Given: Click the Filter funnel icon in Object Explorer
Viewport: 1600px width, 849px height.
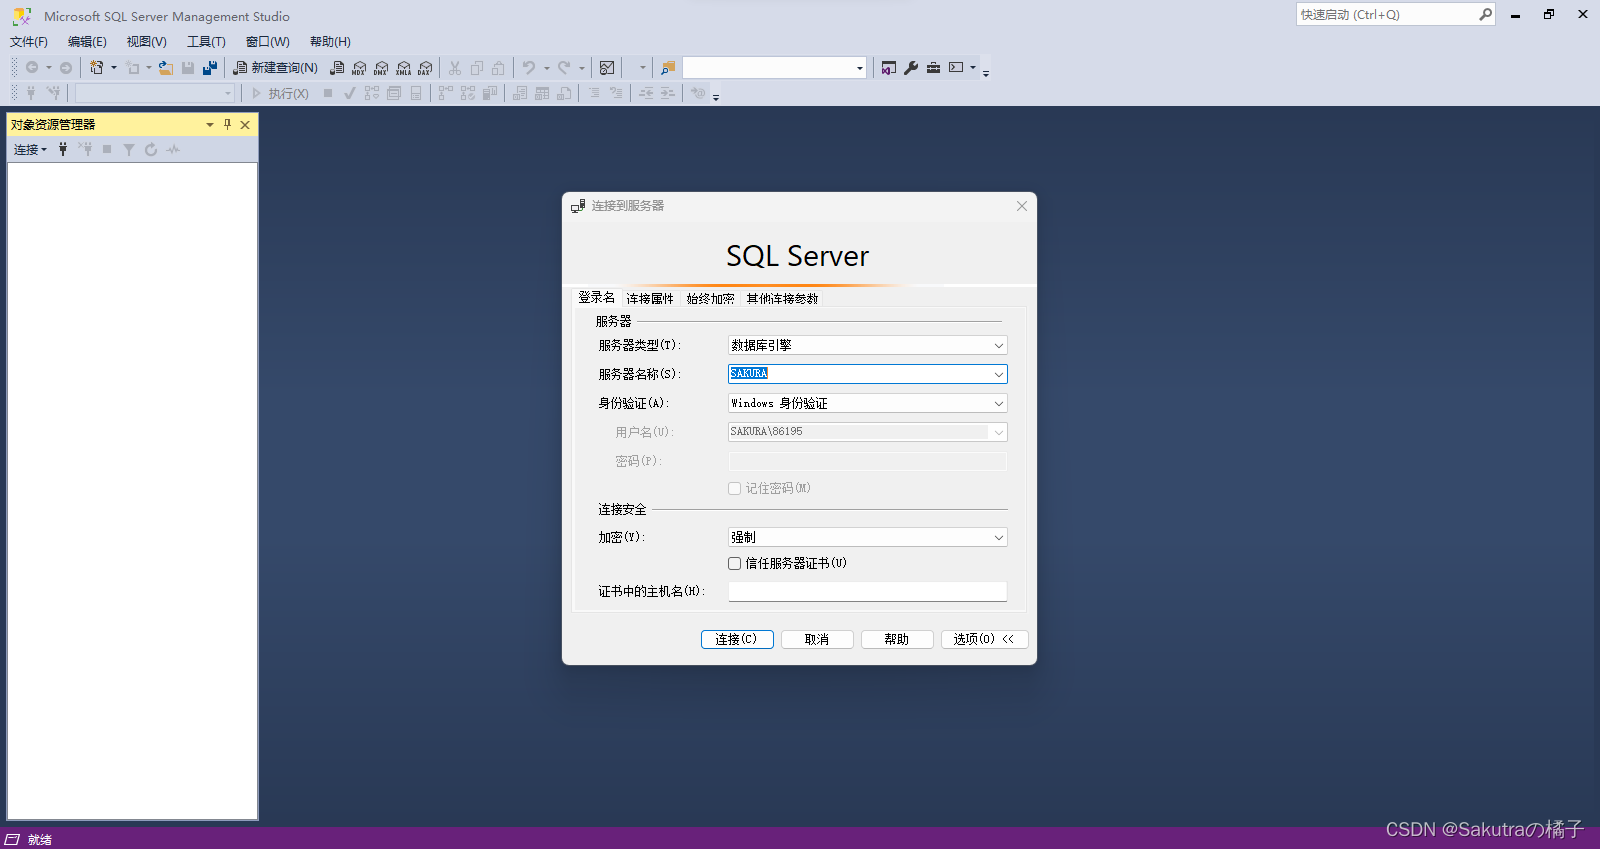Looking at the screenshot, I should (129, 149).
